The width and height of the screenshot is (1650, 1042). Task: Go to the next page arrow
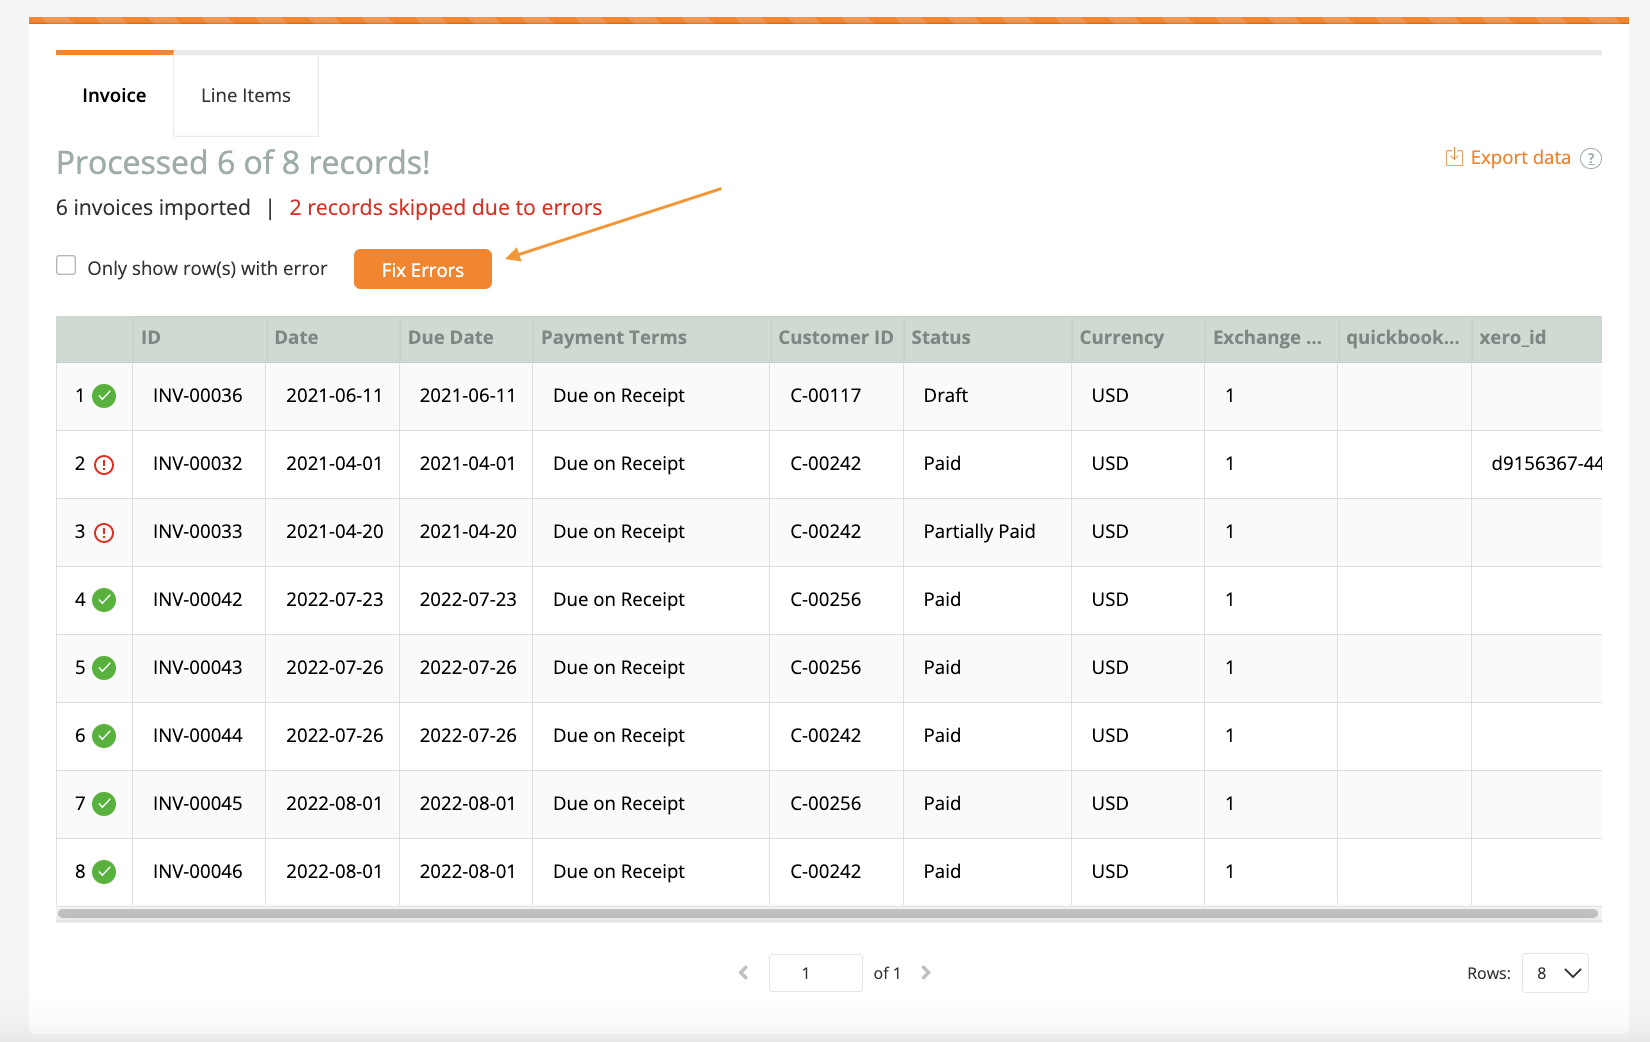tap(926, 972)
